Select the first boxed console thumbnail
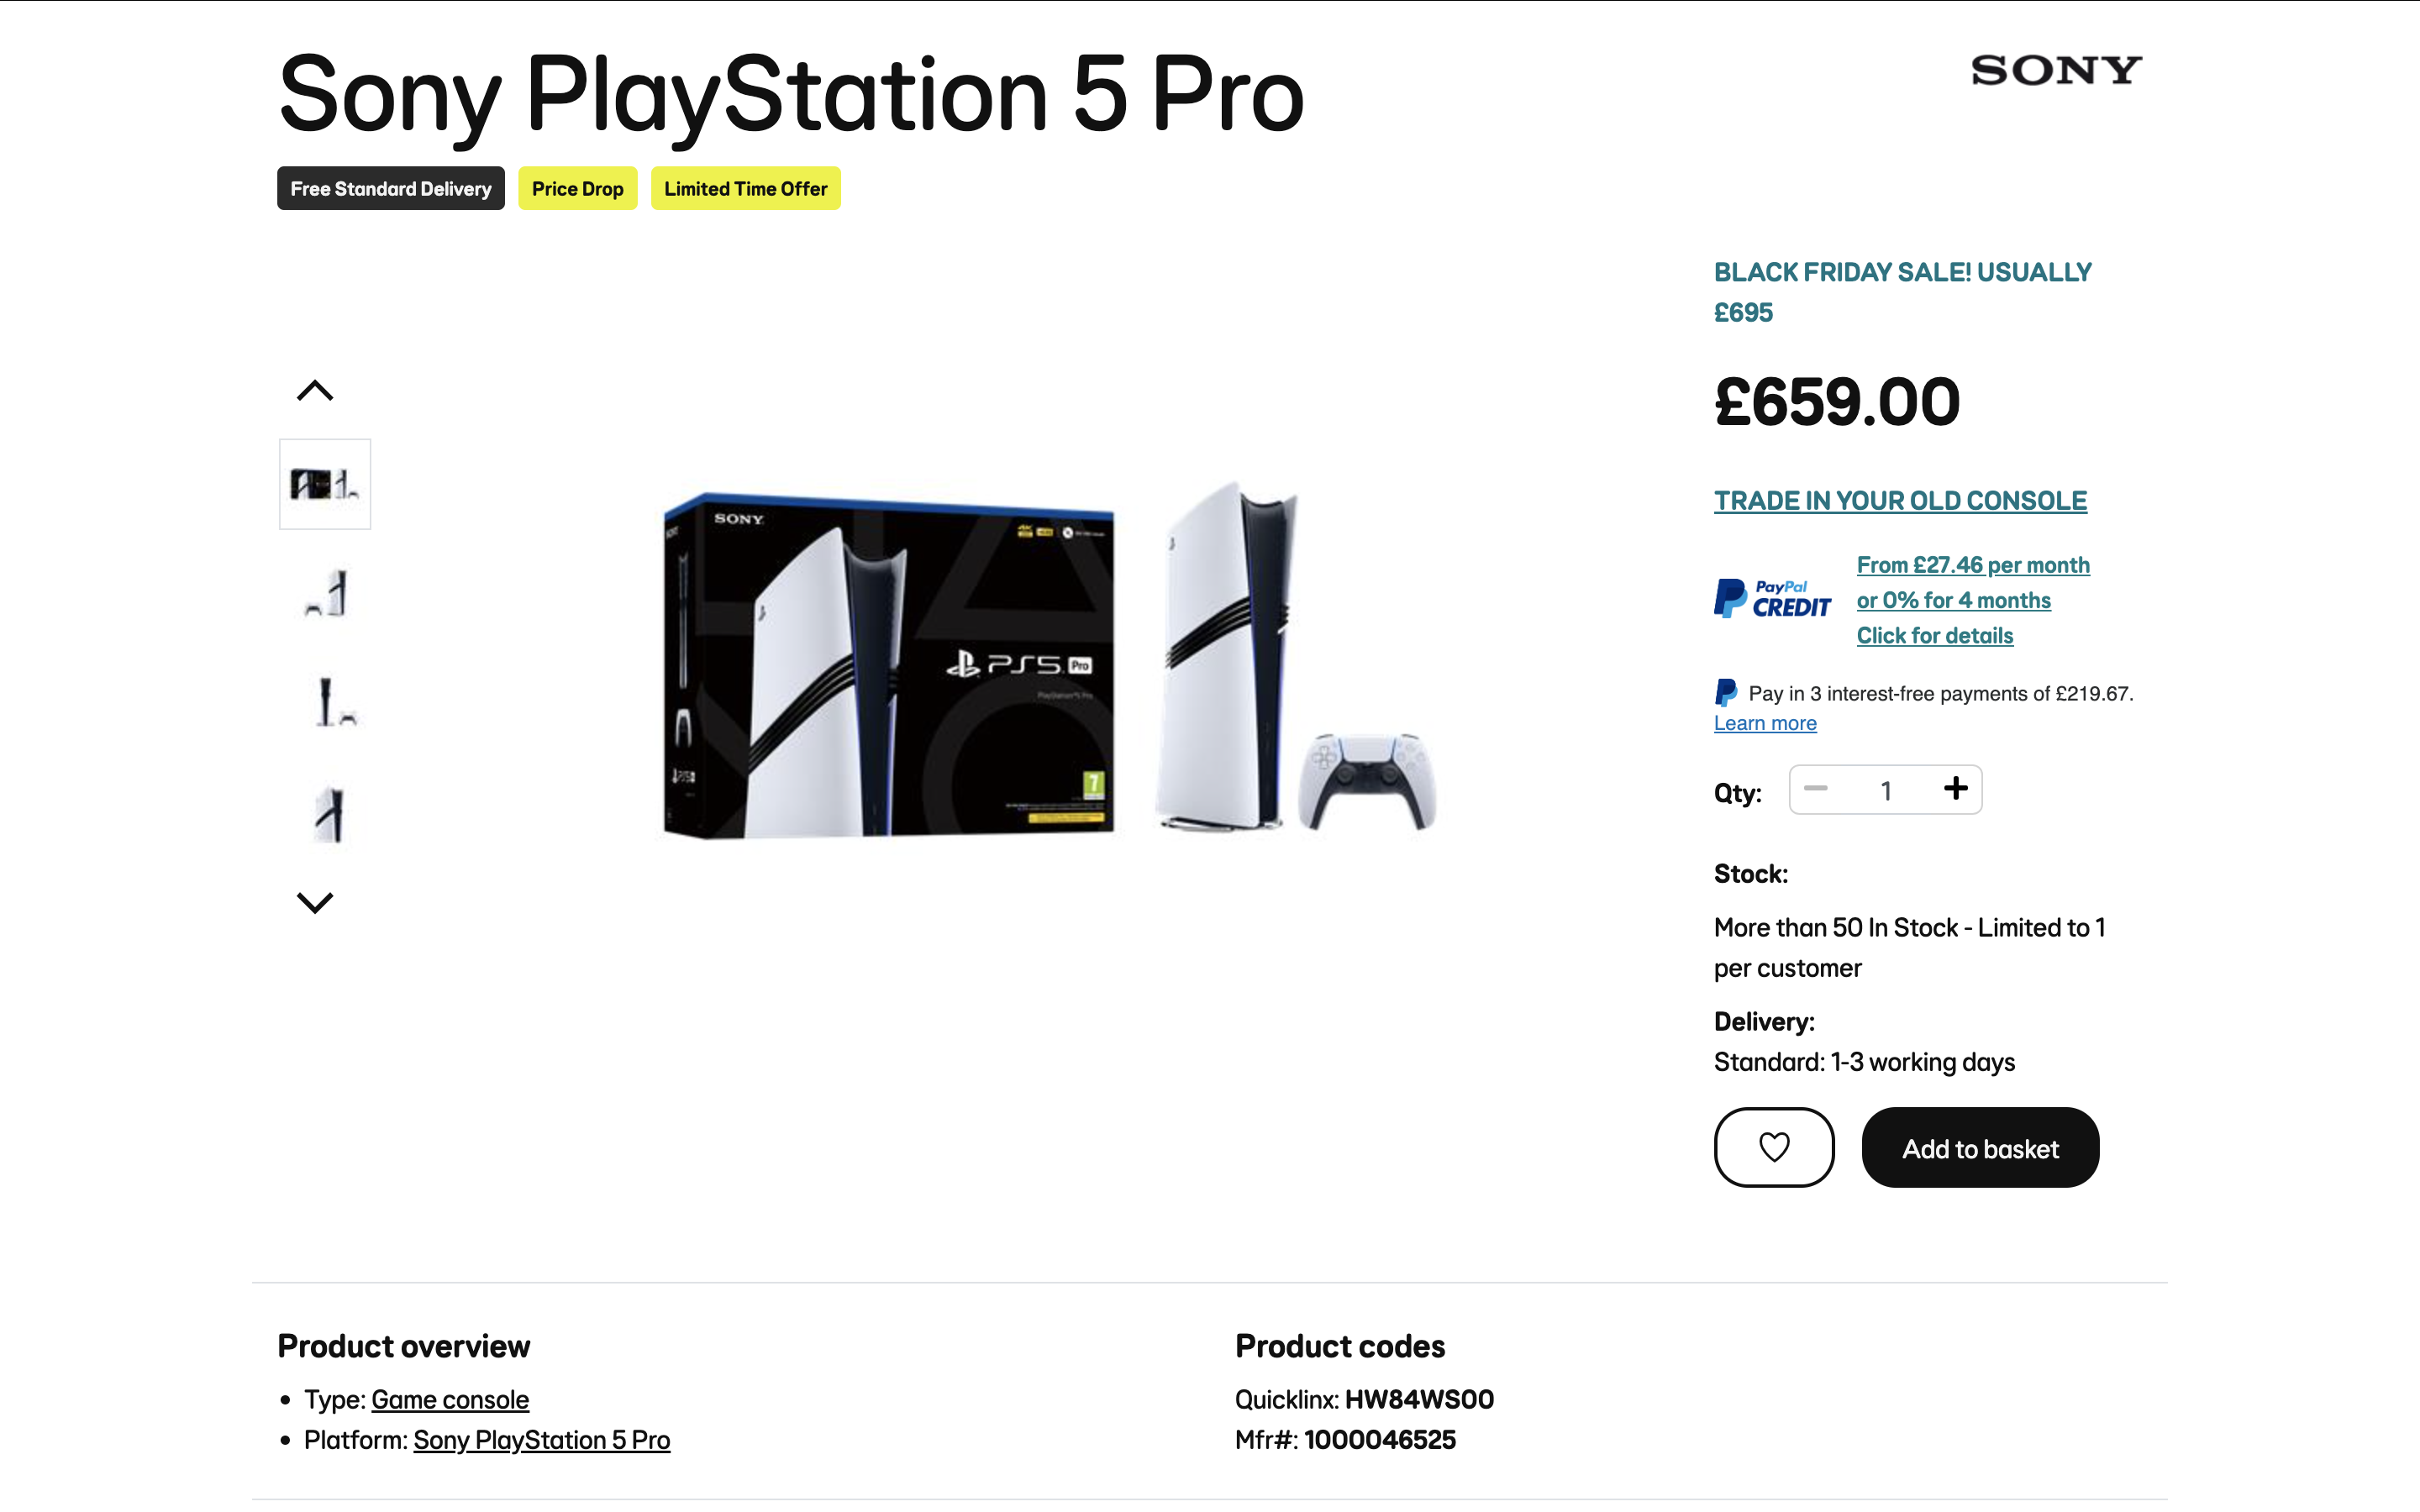The image size is (2420, 1512). tap(325, 484)
